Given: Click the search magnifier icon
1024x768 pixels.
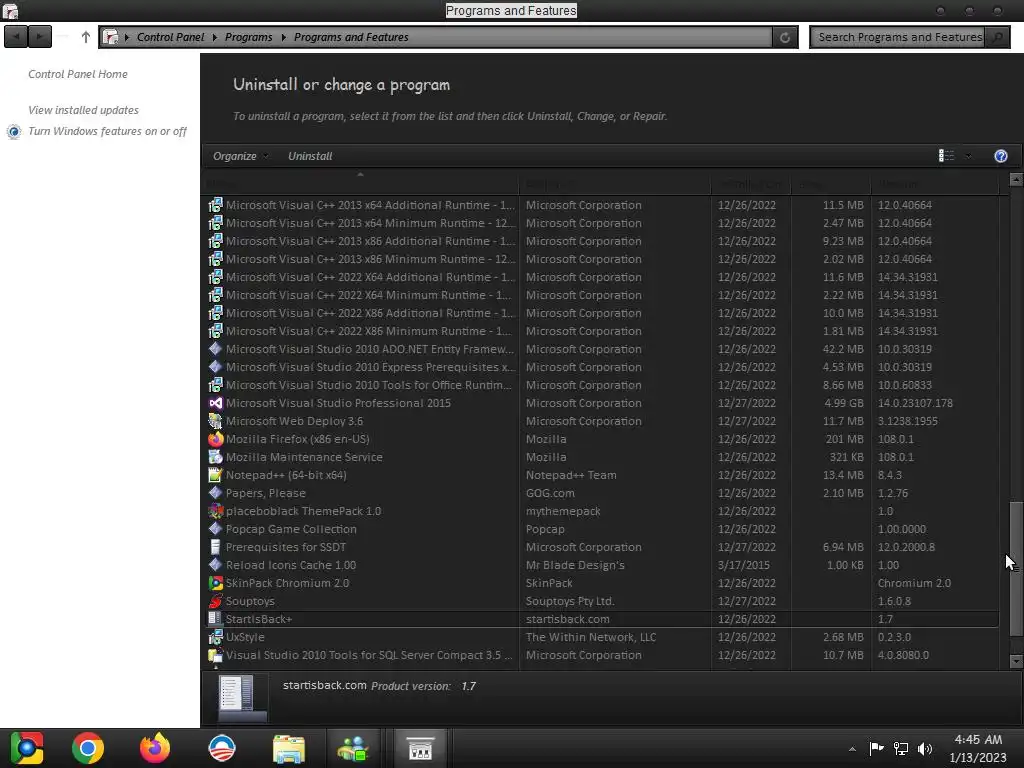Looking at the screenshot, I should [997, 37].
